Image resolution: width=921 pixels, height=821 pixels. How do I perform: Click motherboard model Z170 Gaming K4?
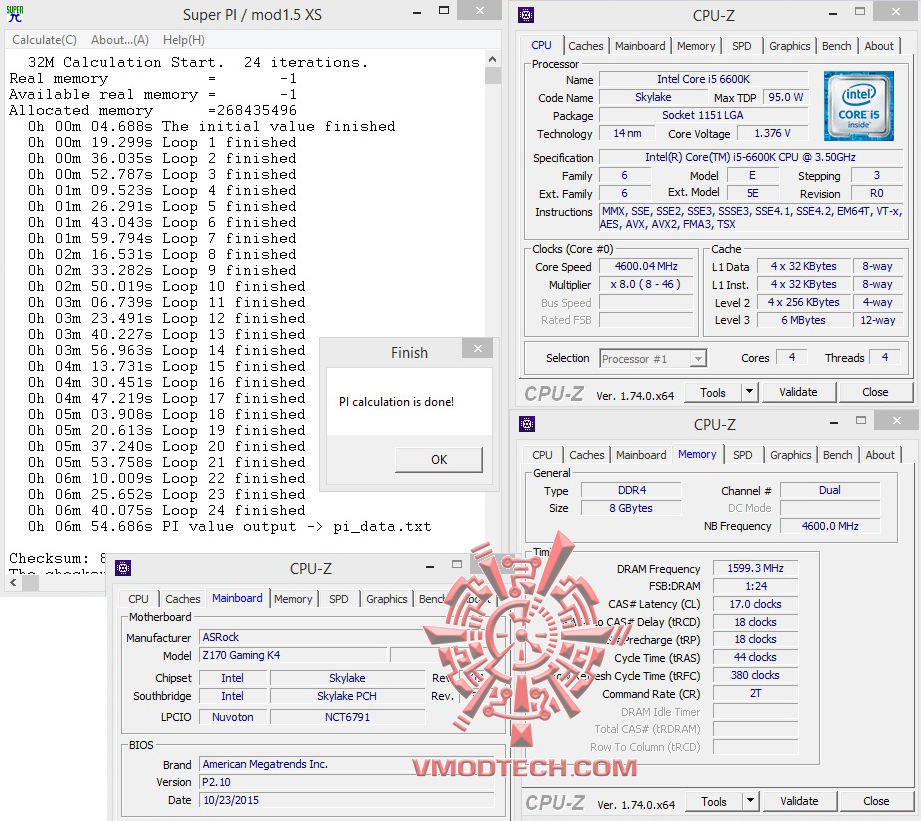pos(293,655)
